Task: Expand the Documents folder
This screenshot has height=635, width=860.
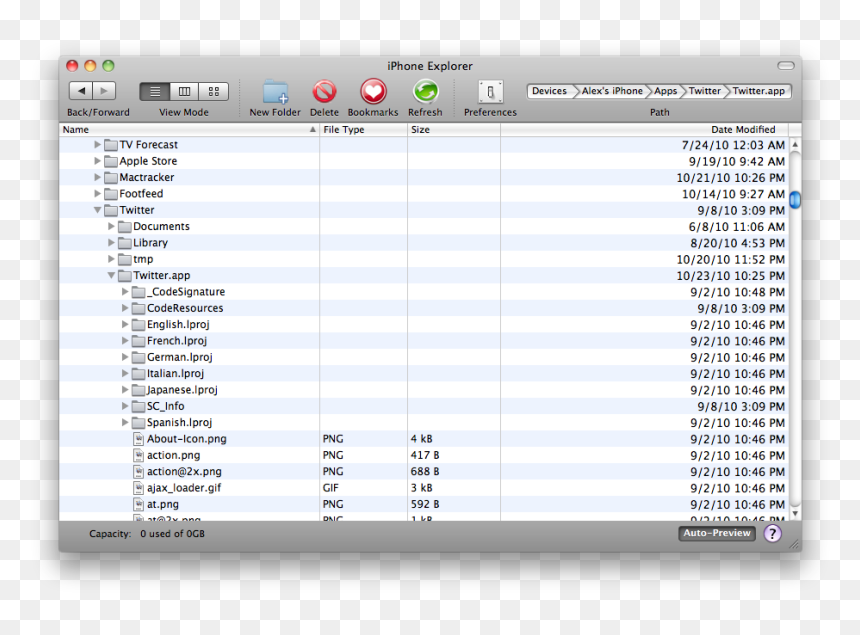Action: (x=111, y=226)
